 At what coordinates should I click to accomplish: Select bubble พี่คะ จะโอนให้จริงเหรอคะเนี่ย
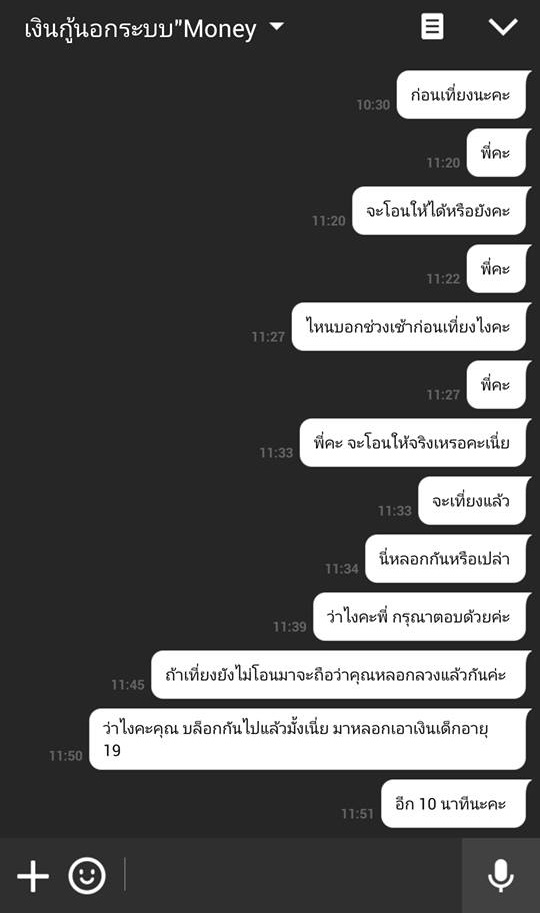tap(415, 443)
